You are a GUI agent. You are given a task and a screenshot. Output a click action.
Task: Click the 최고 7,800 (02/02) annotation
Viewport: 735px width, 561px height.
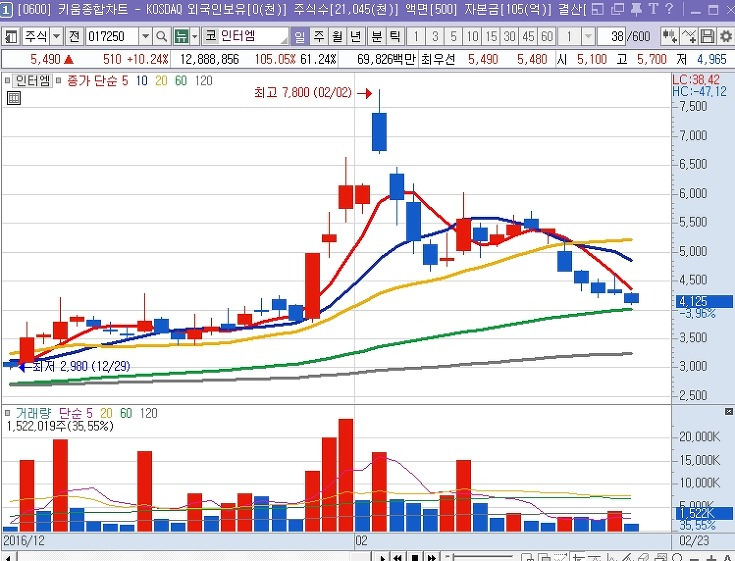pos(303,92)
